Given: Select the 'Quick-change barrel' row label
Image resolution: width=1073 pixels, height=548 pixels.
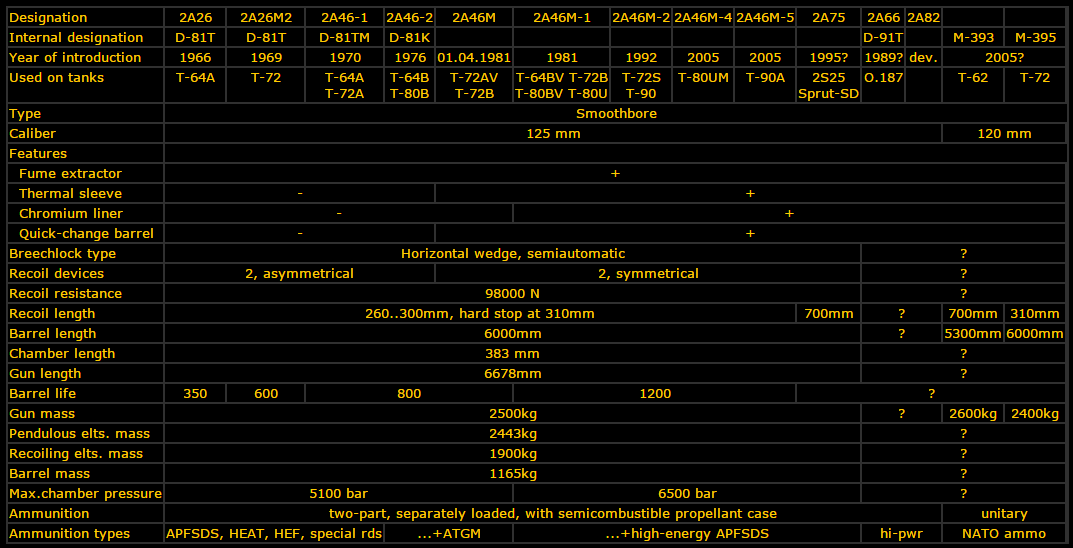Looking at the screenshot, I should point(85,233).
